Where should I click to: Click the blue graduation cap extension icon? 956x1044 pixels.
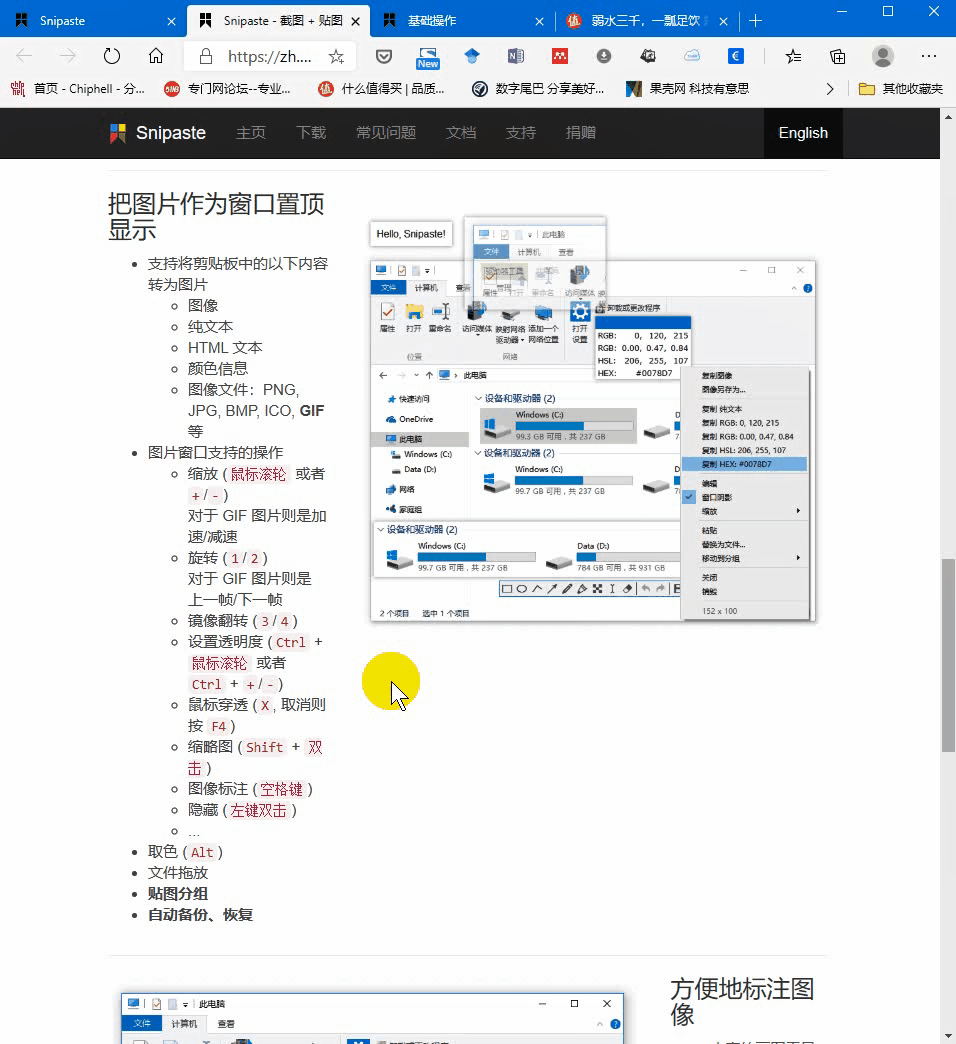click(472, 56)
